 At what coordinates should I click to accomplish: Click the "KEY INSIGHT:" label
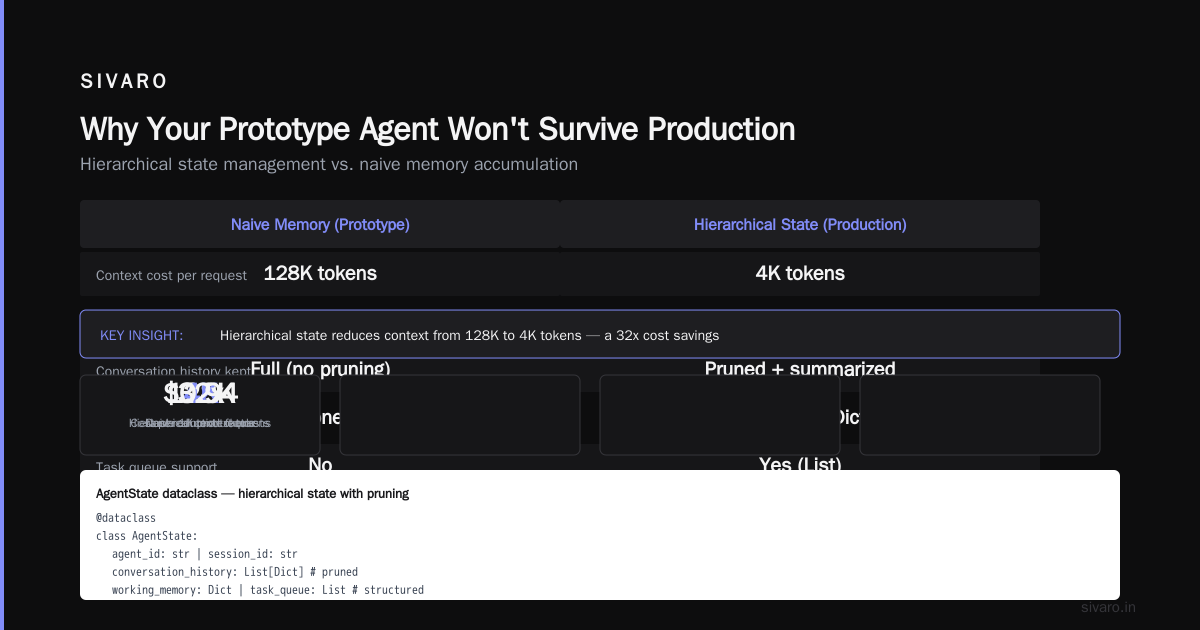tap(141, 335)
